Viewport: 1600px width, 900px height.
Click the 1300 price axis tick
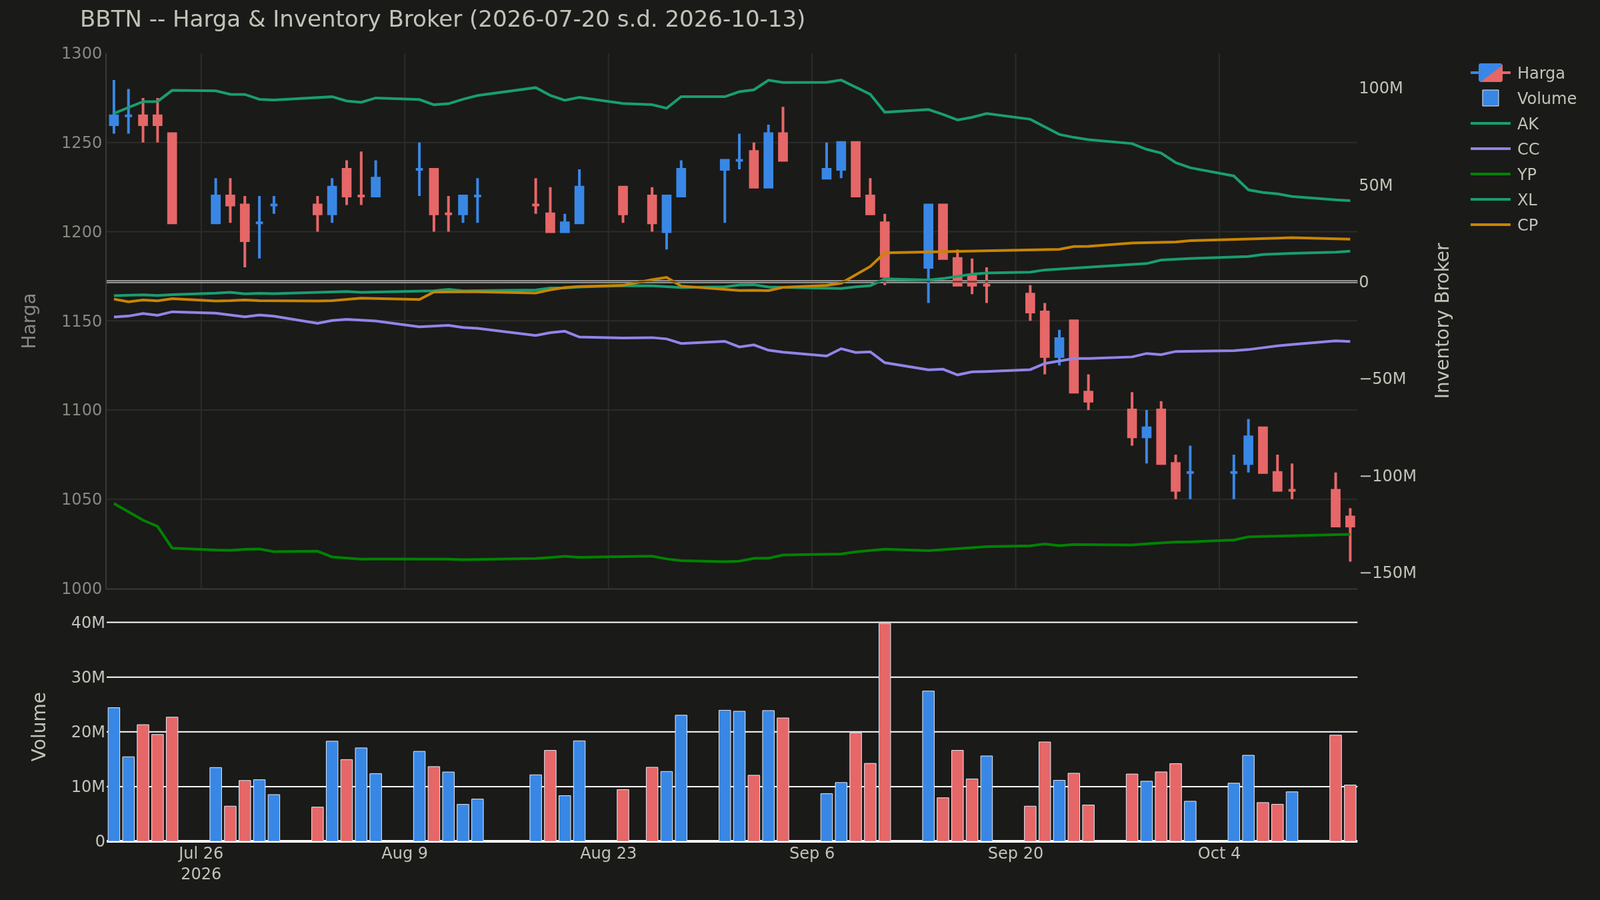[x=84, y=53]
